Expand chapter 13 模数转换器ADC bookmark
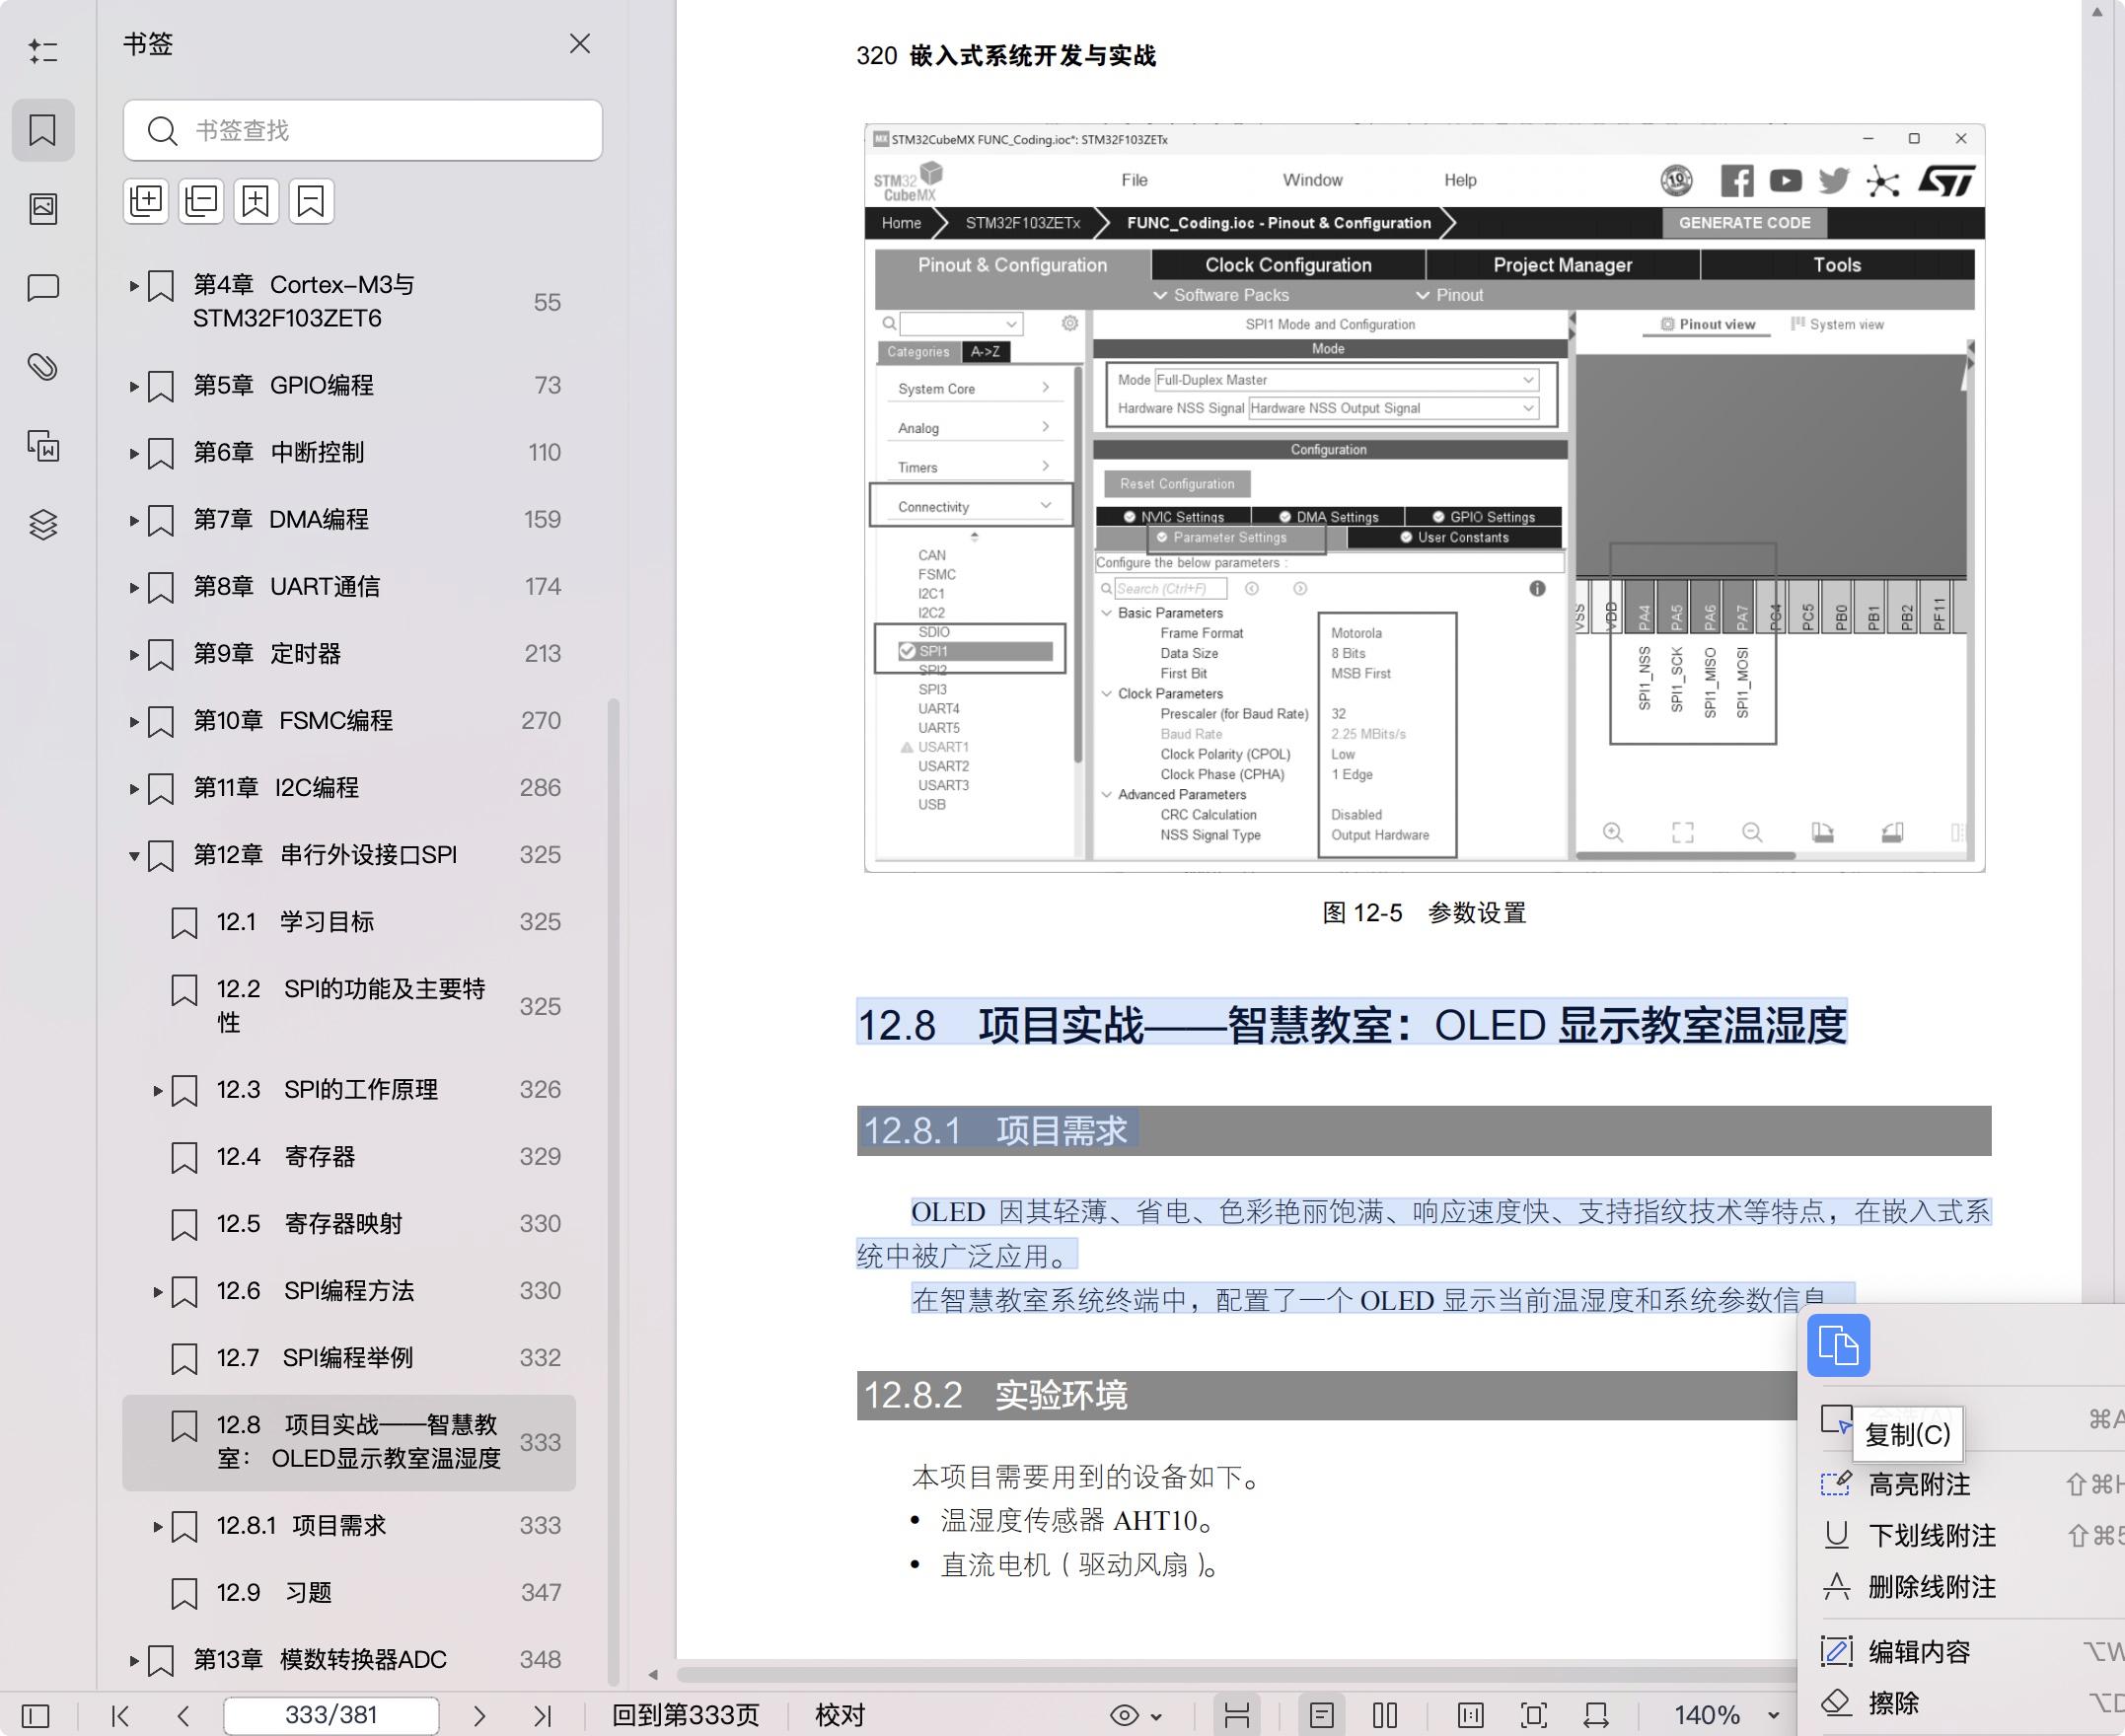The width and height of the screenshot is (2125, 1736). click(134, 1660)
